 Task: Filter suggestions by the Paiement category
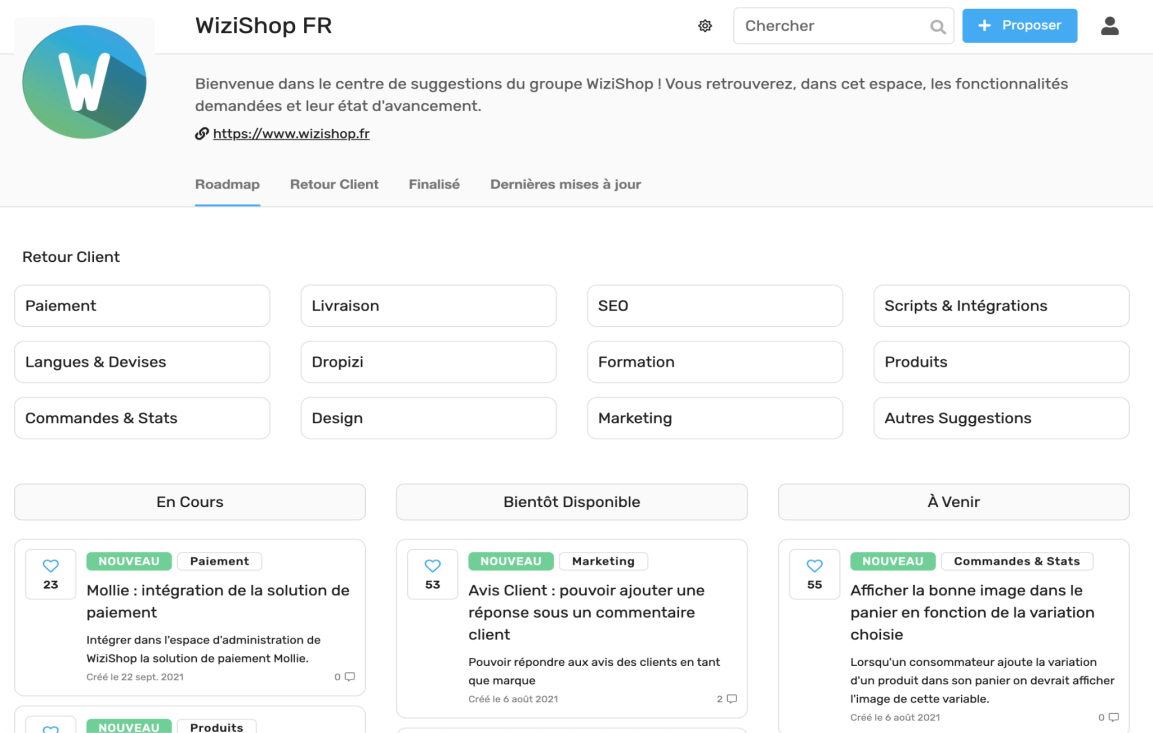pos(142,305)
